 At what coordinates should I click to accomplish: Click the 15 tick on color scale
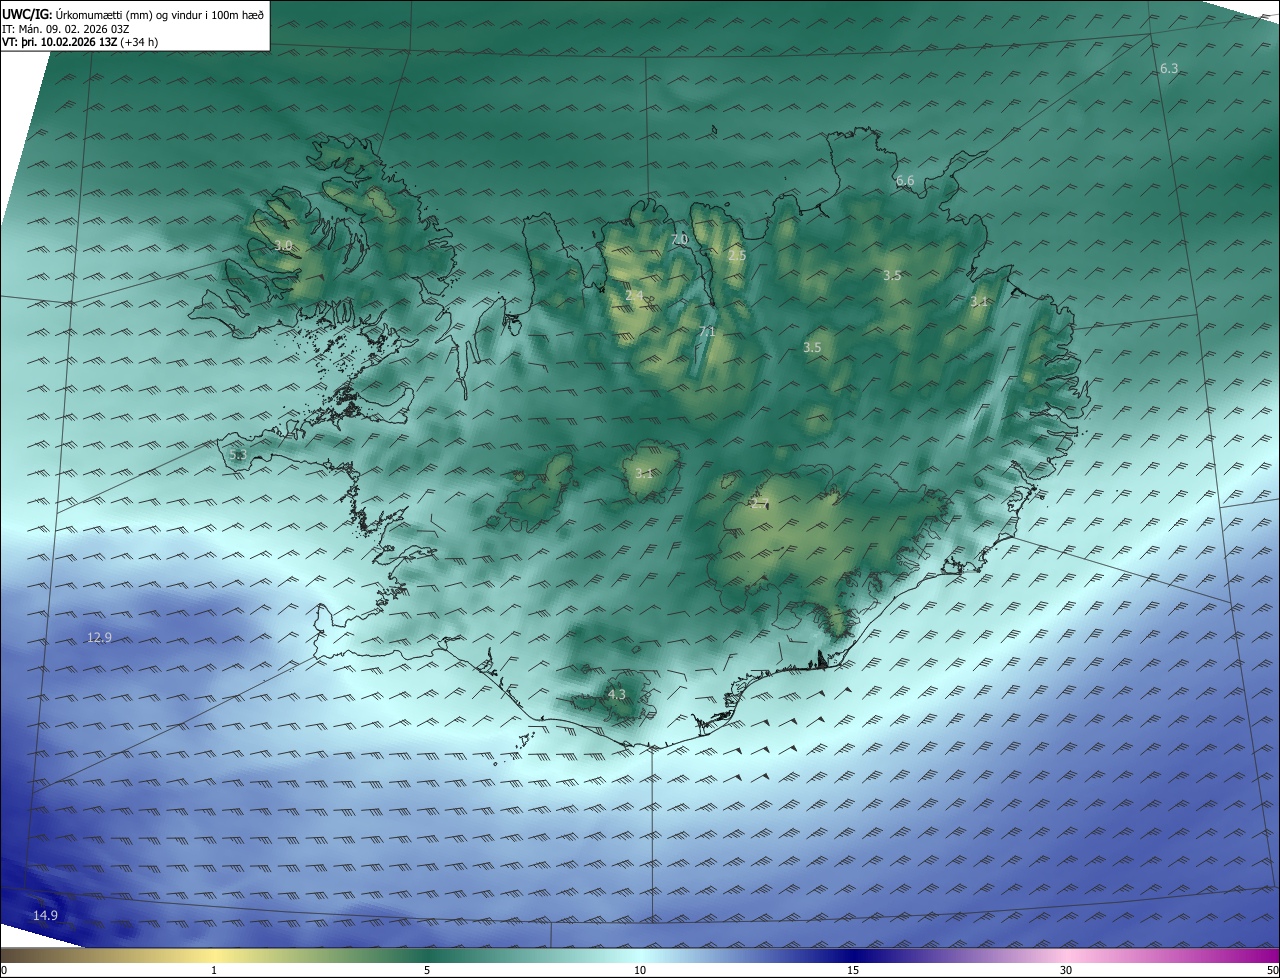853,970
